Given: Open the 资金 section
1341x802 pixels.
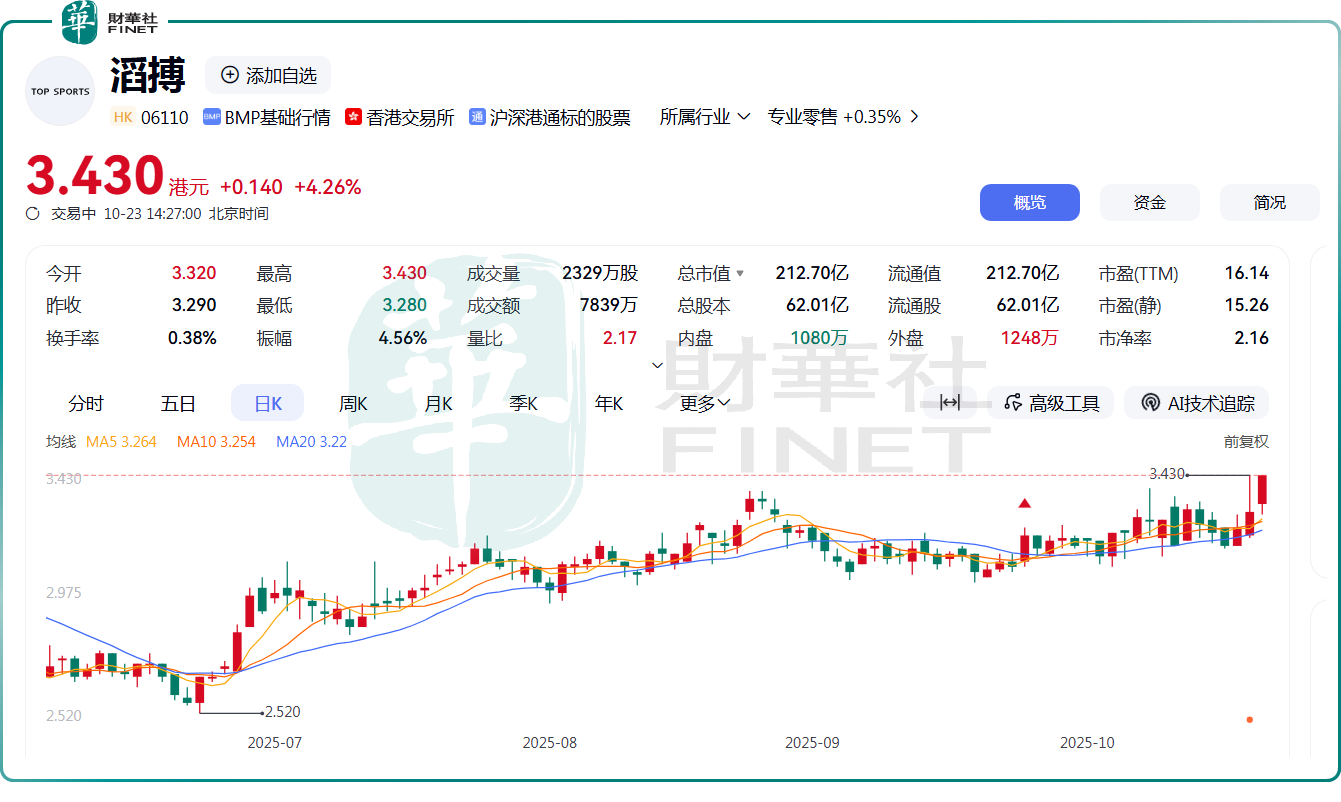Looking at the screenshot, I should tap(1149, 202).
